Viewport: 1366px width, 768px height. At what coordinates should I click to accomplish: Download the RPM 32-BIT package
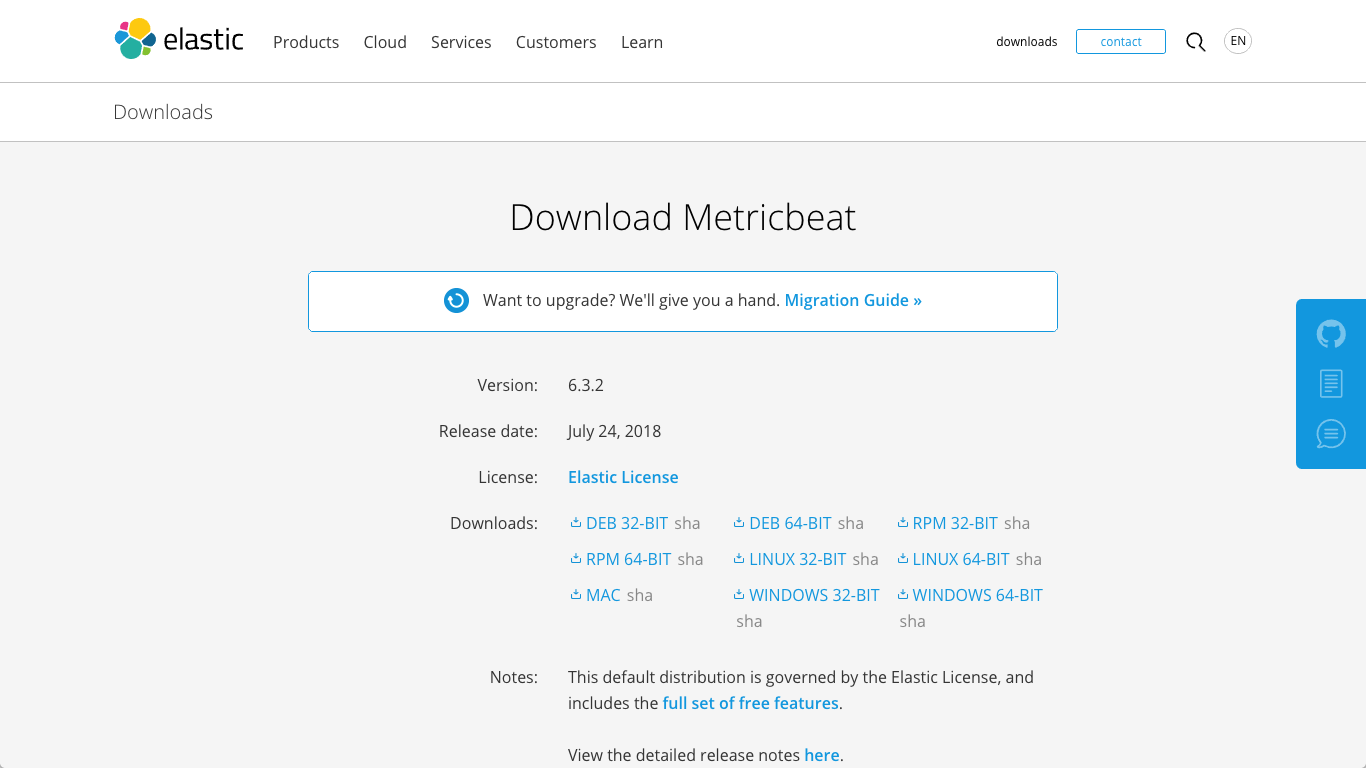[x=955, y=523]
